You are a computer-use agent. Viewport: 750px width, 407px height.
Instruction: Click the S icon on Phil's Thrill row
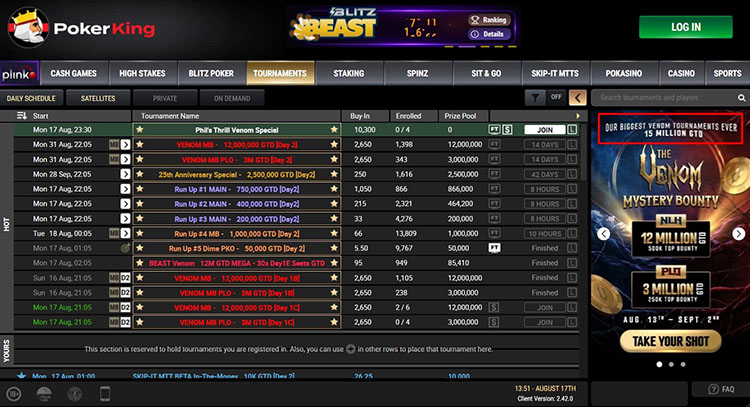point(507,130)
